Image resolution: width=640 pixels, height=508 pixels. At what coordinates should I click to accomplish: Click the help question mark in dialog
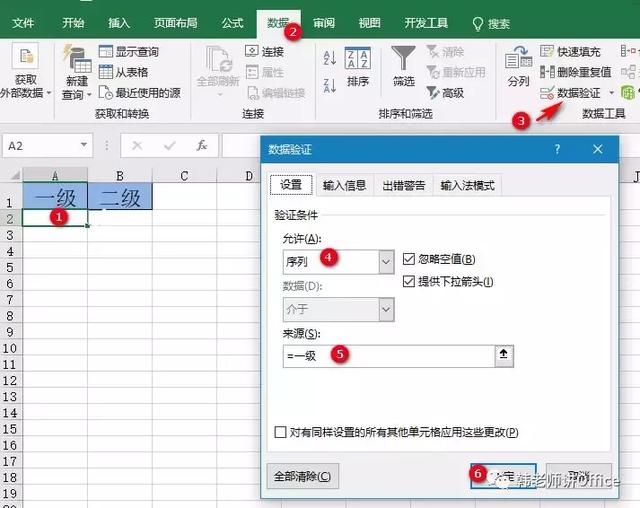tap(558, 149)
